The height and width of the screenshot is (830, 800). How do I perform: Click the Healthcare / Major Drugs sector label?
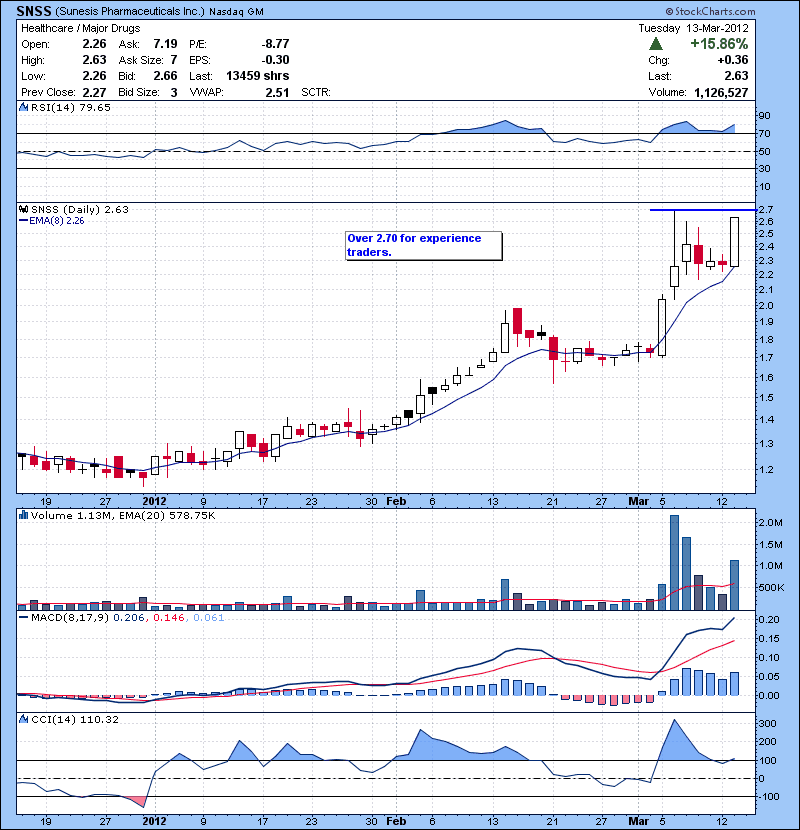click(x=80, y=28)
